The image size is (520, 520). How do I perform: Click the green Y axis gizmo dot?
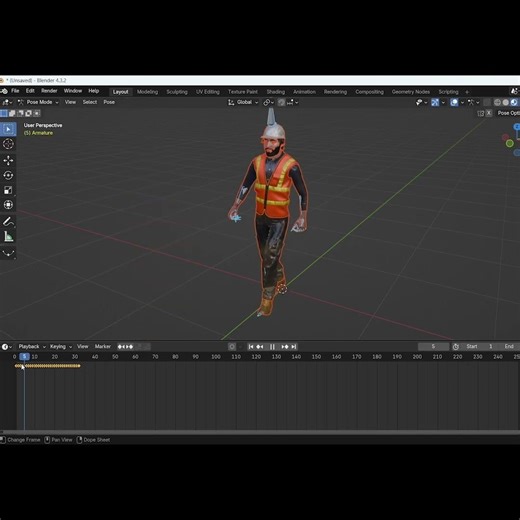509,144
